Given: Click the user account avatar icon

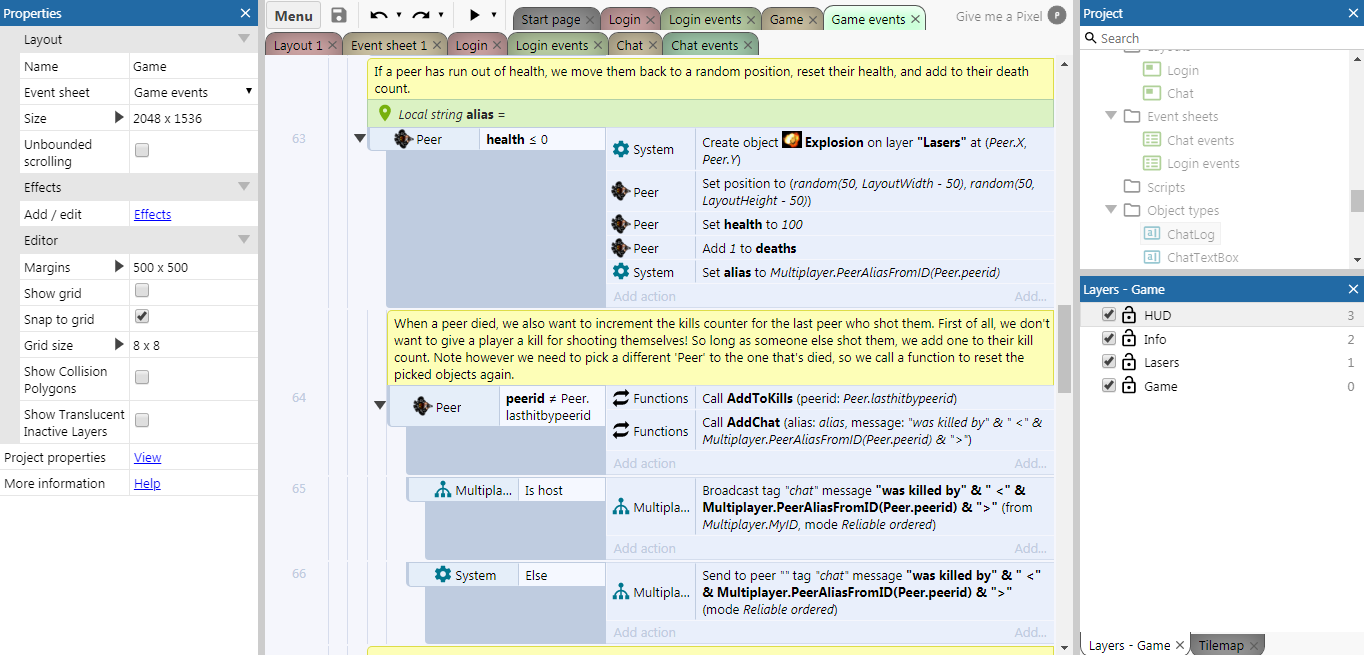Looking at the screenshot, I should 1056,16.
